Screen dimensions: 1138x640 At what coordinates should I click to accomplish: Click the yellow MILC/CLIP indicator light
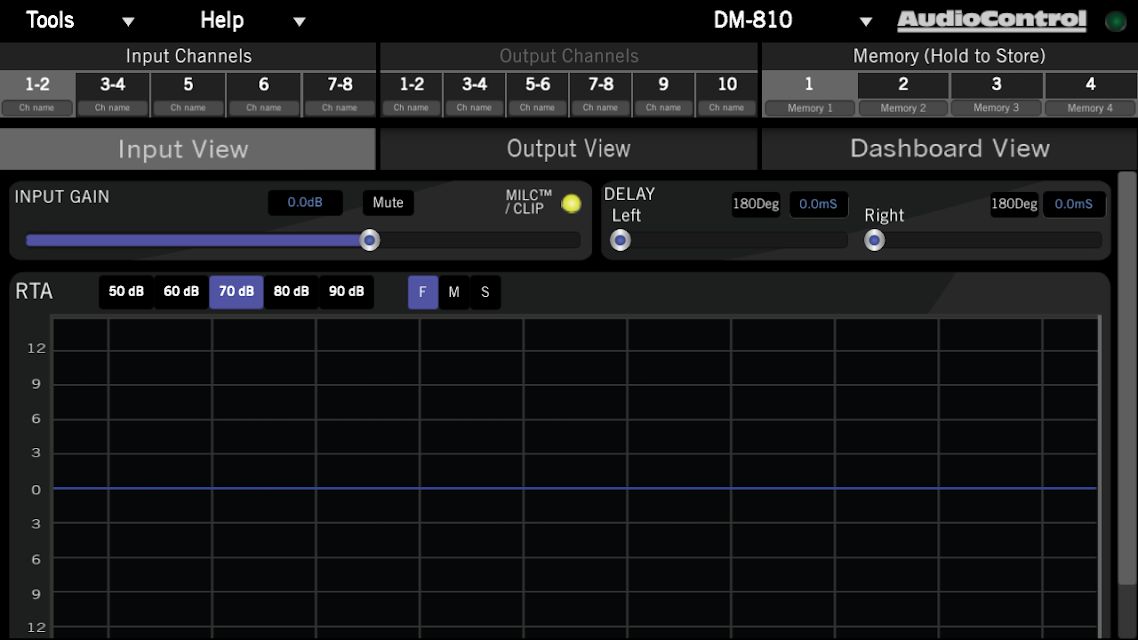(x=571, y=203)
